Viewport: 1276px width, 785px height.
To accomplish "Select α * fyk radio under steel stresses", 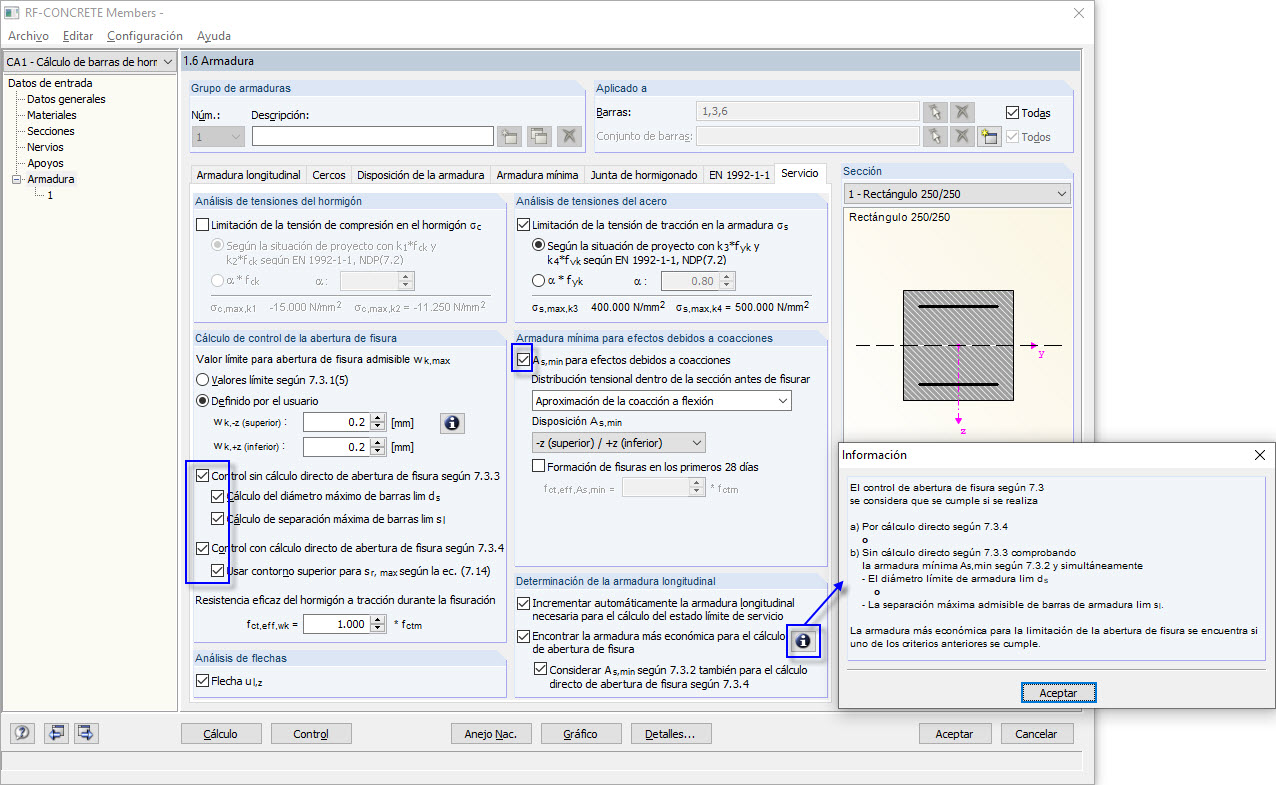I will pos(539,281).
